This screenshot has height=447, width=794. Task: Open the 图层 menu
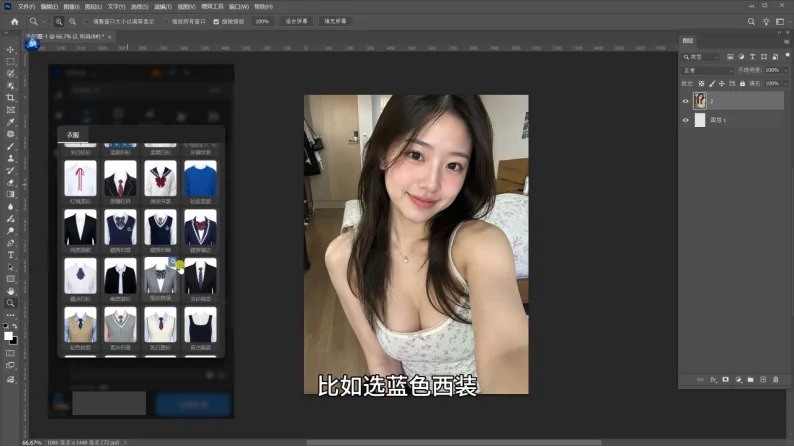pyautogui.click(x=93, y=7)
